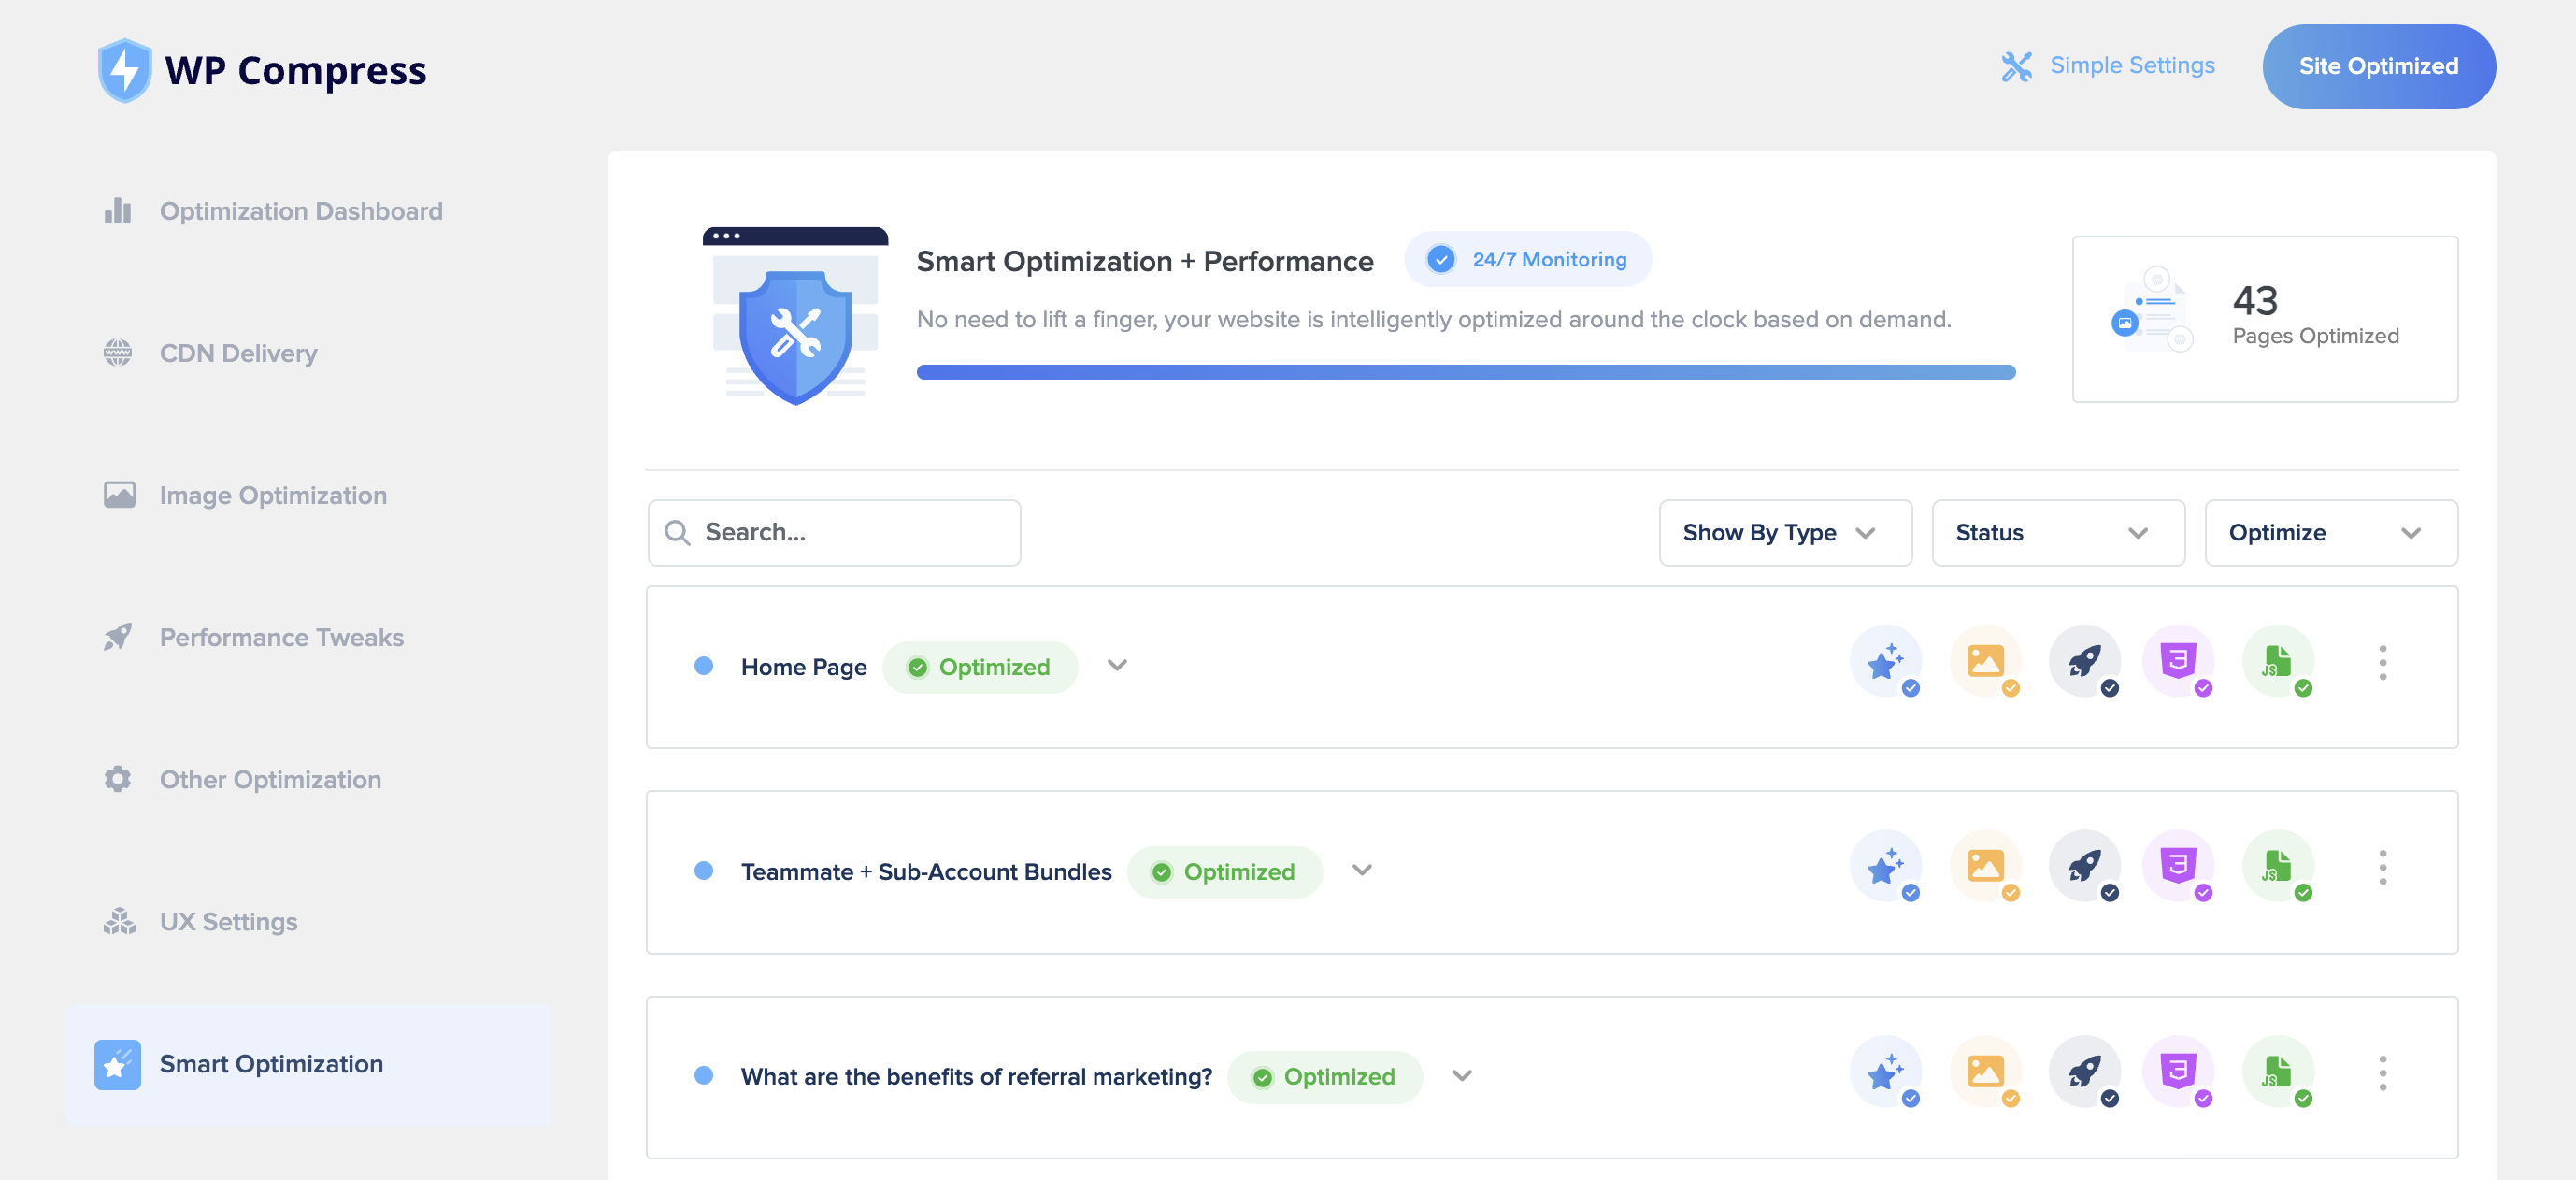2576x1180 pixels.
Task: Open Other Optimization section
Action: (271, 779)
